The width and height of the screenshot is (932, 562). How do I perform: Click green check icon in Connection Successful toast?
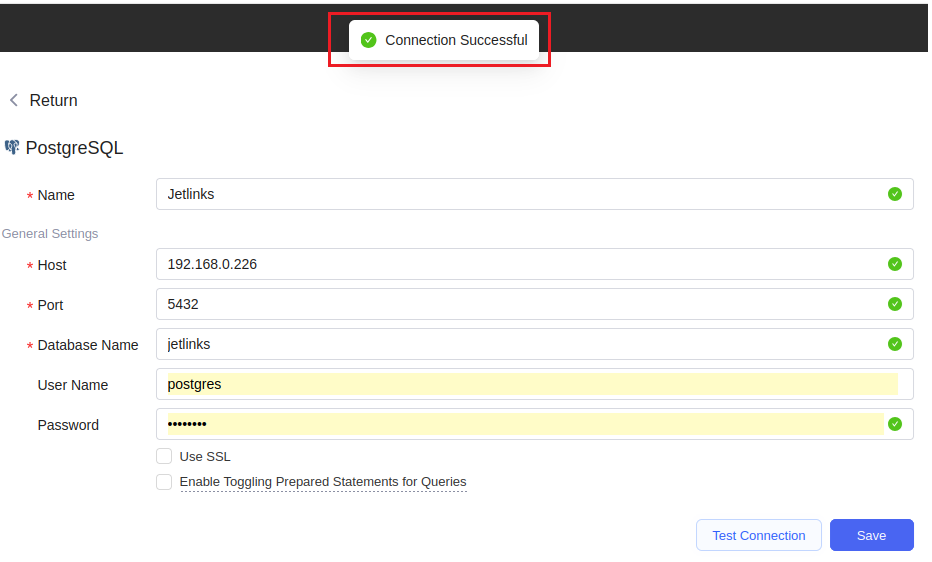pyautogui.click(x=369, y=40)
